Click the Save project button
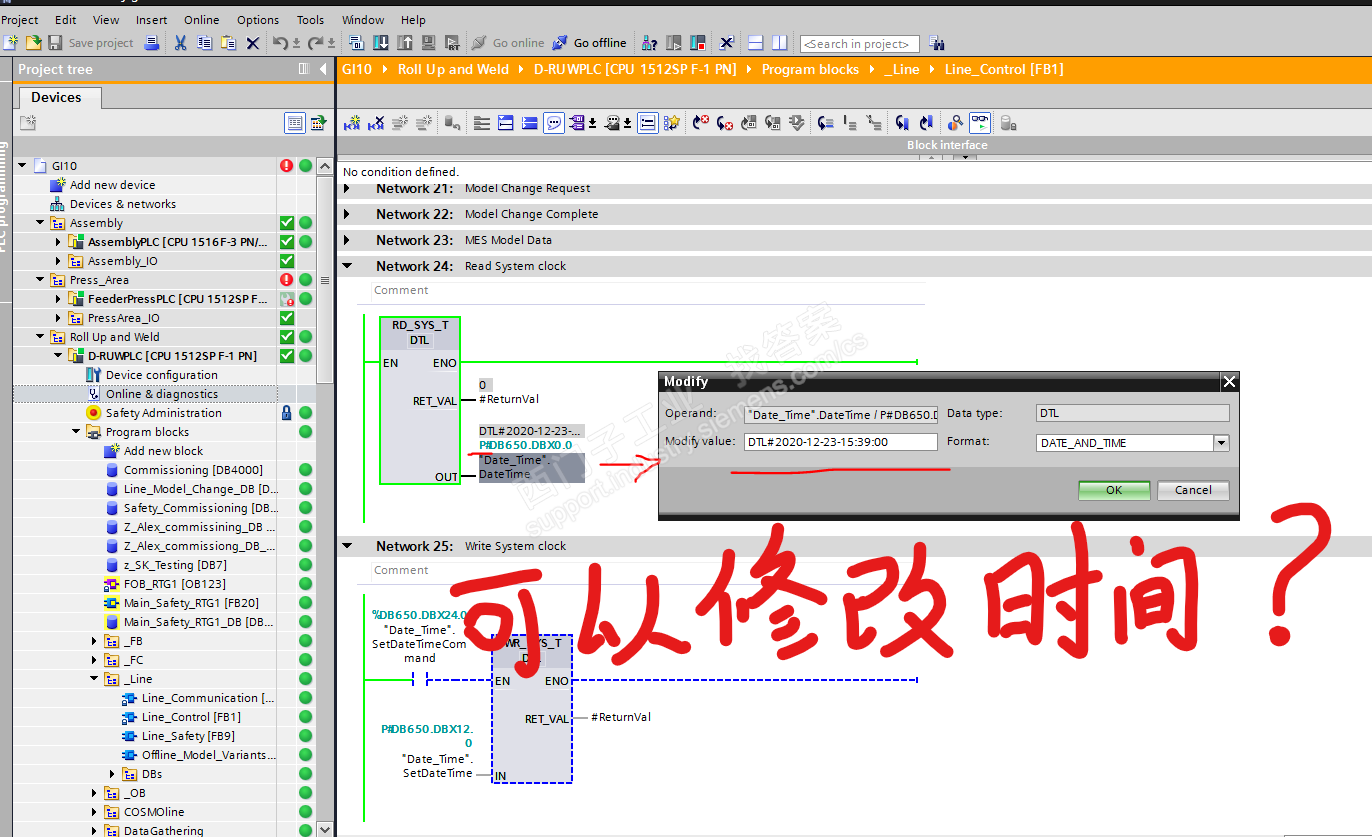Screen dimensions: 1372x837 91,43
